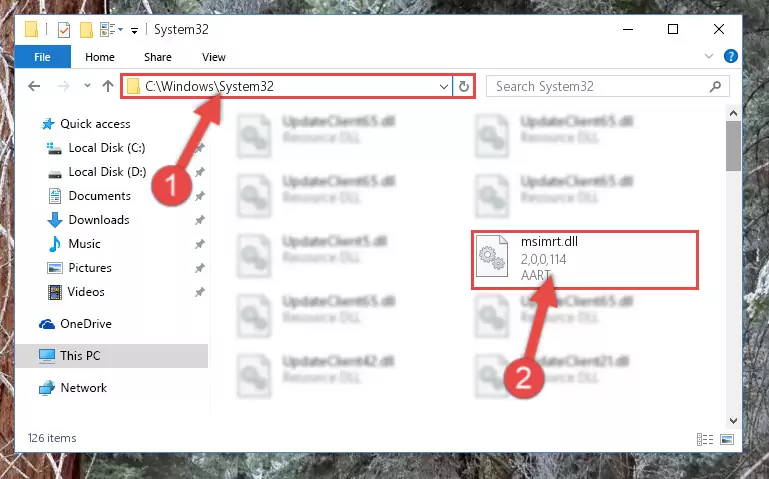
Task: Click the Up one level arrow
Action: coord(108,86)
